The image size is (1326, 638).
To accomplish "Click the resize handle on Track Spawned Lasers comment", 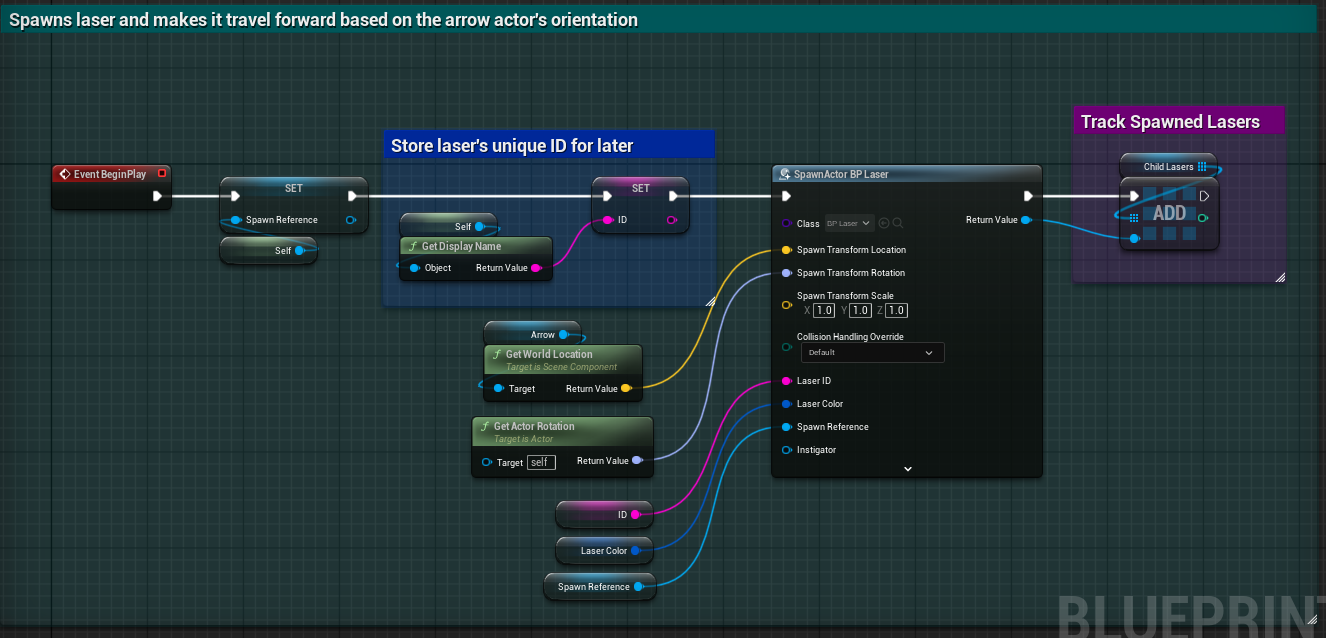I will [1281, 277].
